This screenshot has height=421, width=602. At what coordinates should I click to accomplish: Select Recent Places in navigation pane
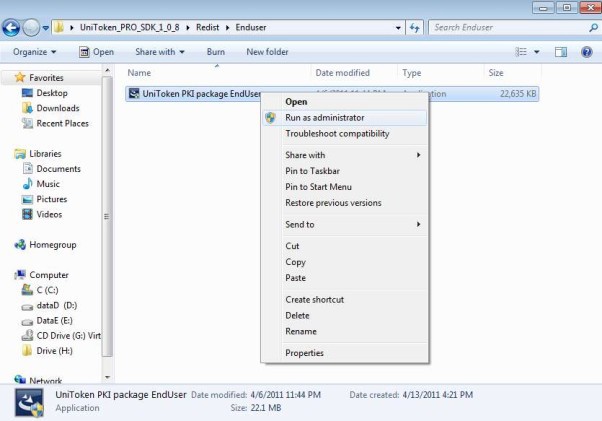pos(62,124)
